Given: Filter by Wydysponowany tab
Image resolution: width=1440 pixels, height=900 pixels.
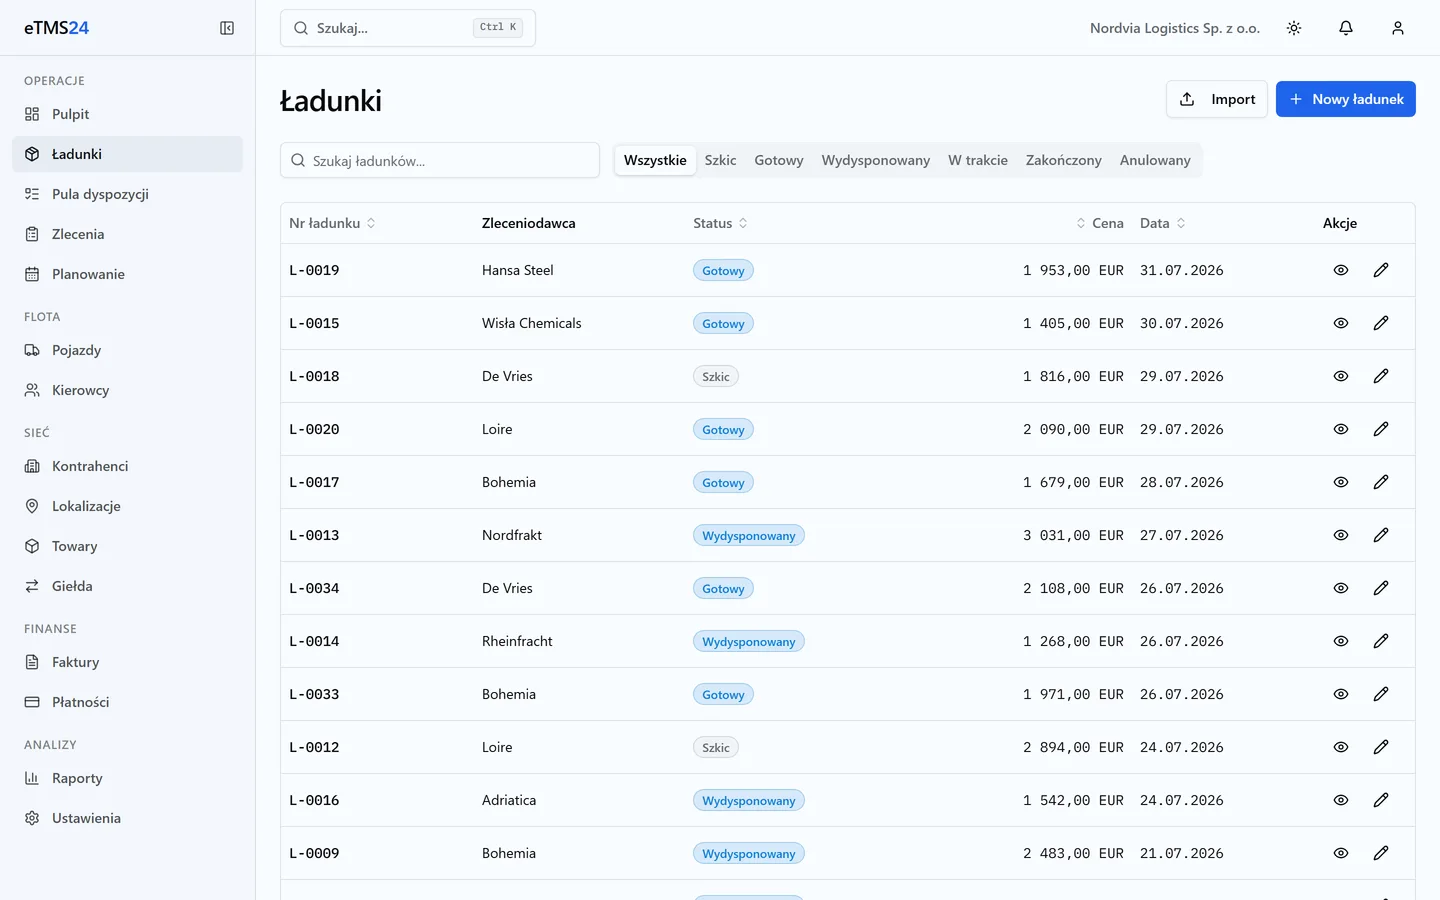Looking at the screenshot, I should tap(876, 160).
